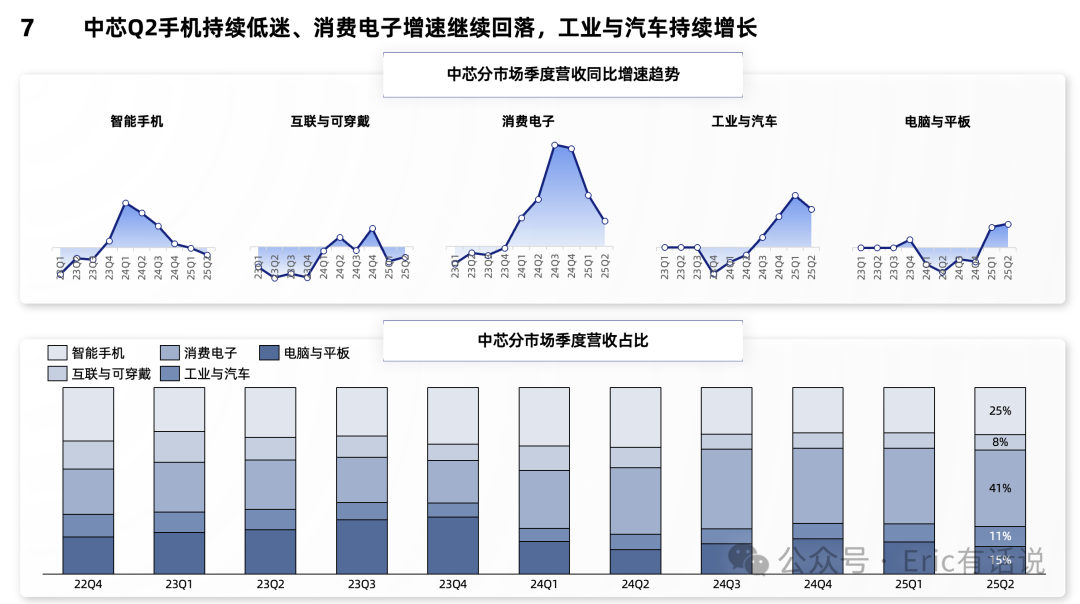This screenshot has height=604, width=1080.
Task: Click the 电脑与平板 trend chart title
Action: (x=937, y=122)
